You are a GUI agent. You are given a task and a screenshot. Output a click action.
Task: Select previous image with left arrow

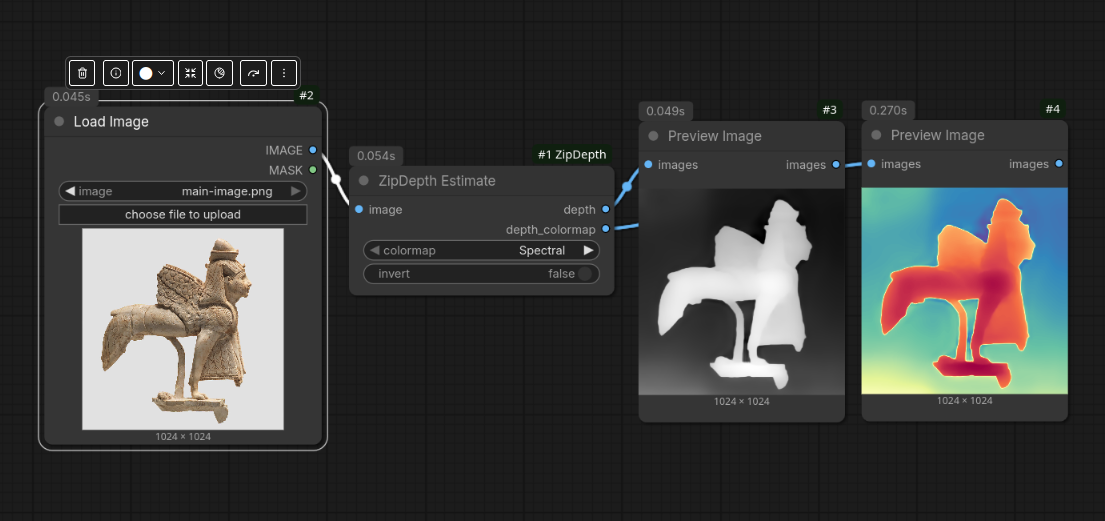click(x=70, y=191)
